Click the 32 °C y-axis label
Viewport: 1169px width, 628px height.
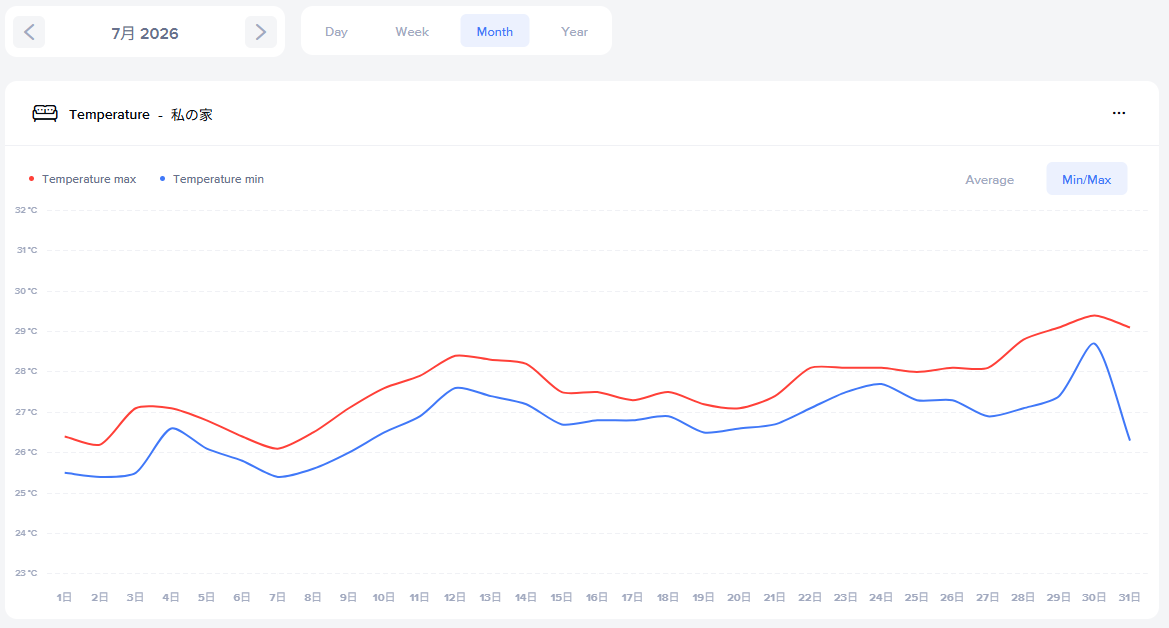point(26,210)
